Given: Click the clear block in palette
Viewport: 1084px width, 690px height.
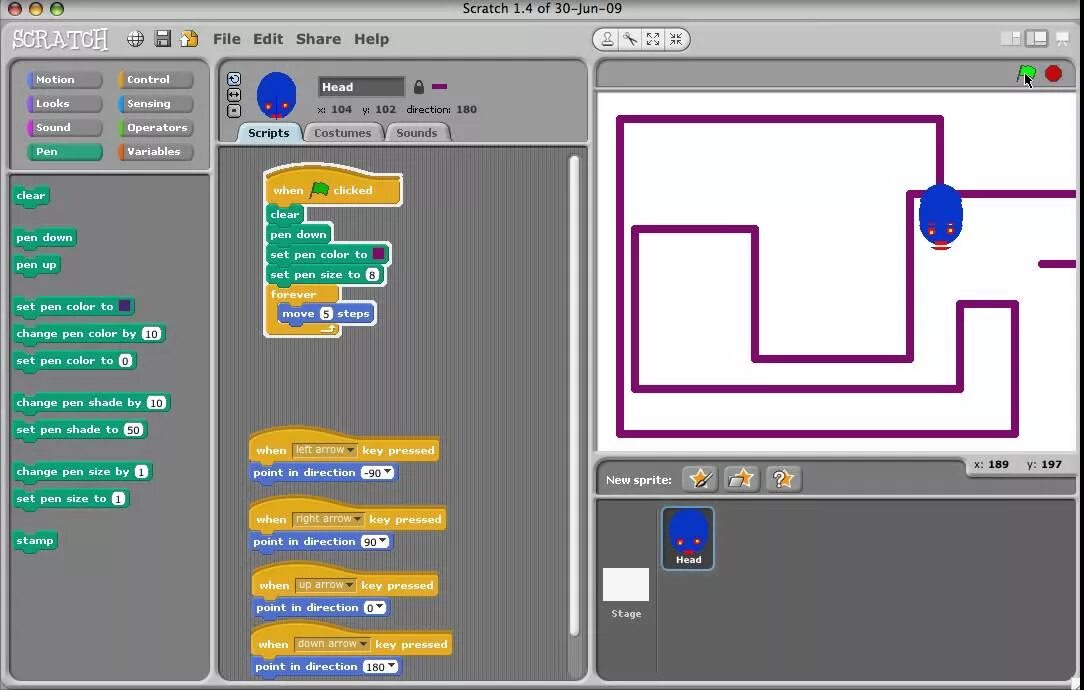Looking at the screenshot, I should [x=31, y=196].
